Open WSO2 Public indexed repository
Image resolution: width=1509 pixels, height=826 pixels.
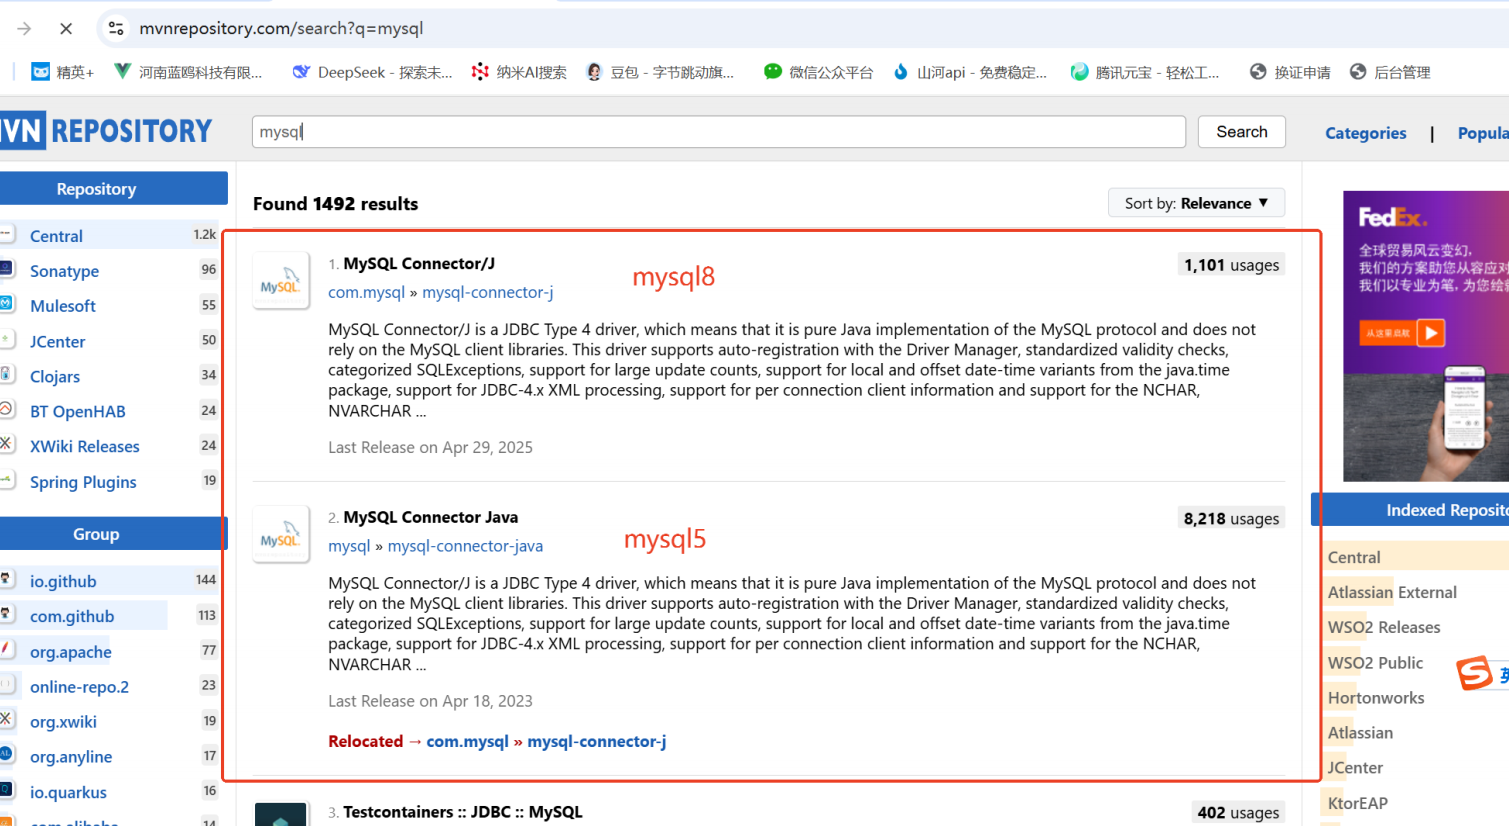click(x=1375, y=663)
